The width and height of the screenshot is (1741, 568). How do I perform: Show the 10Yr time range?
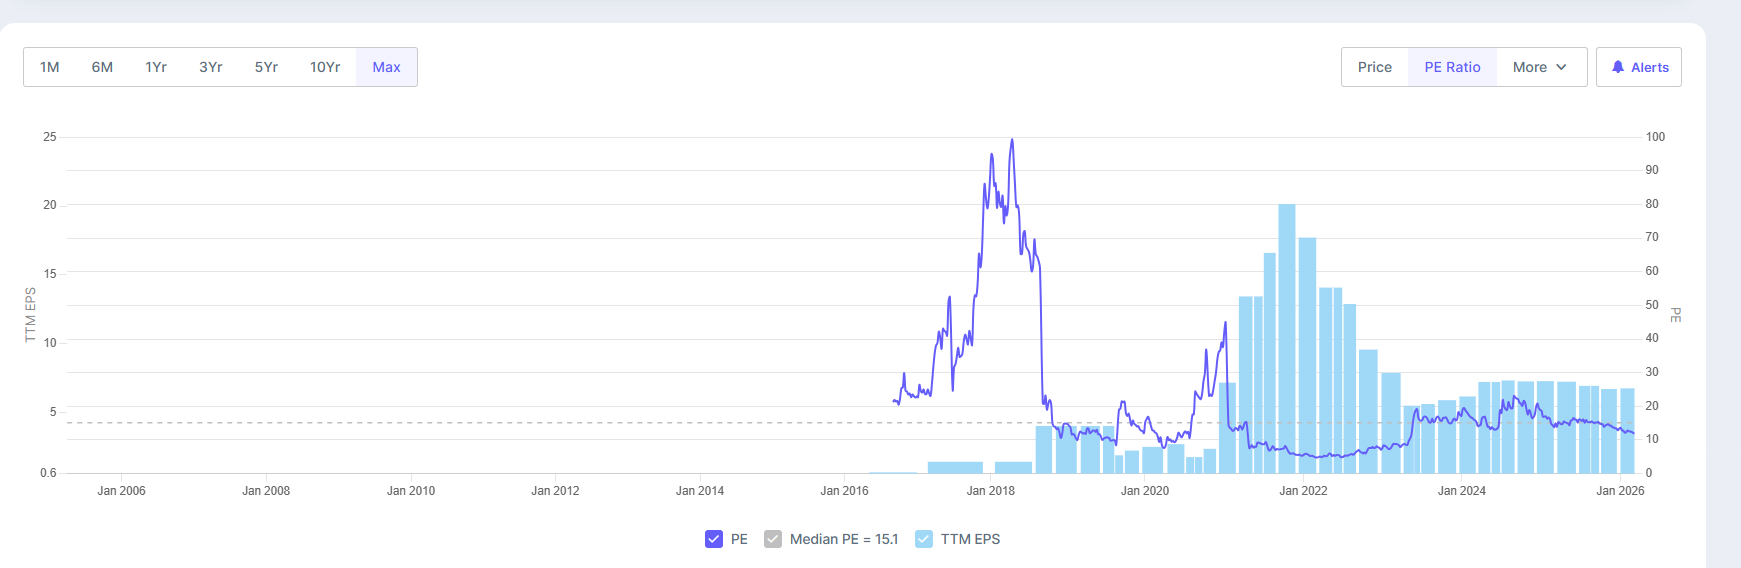[325, 67]
